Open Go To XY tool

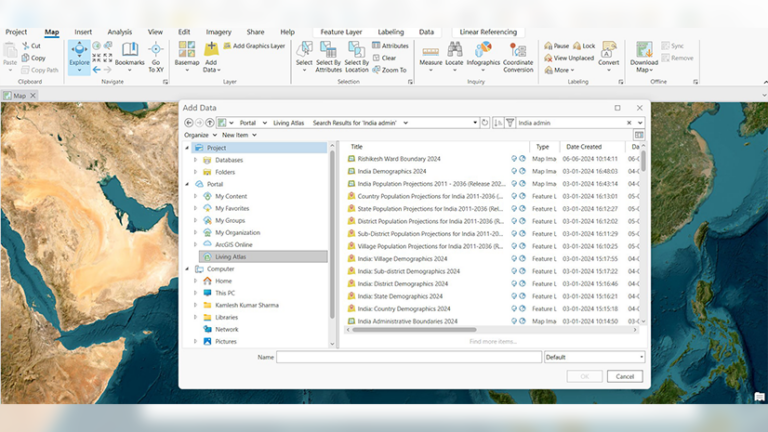(x=156, y=57)
